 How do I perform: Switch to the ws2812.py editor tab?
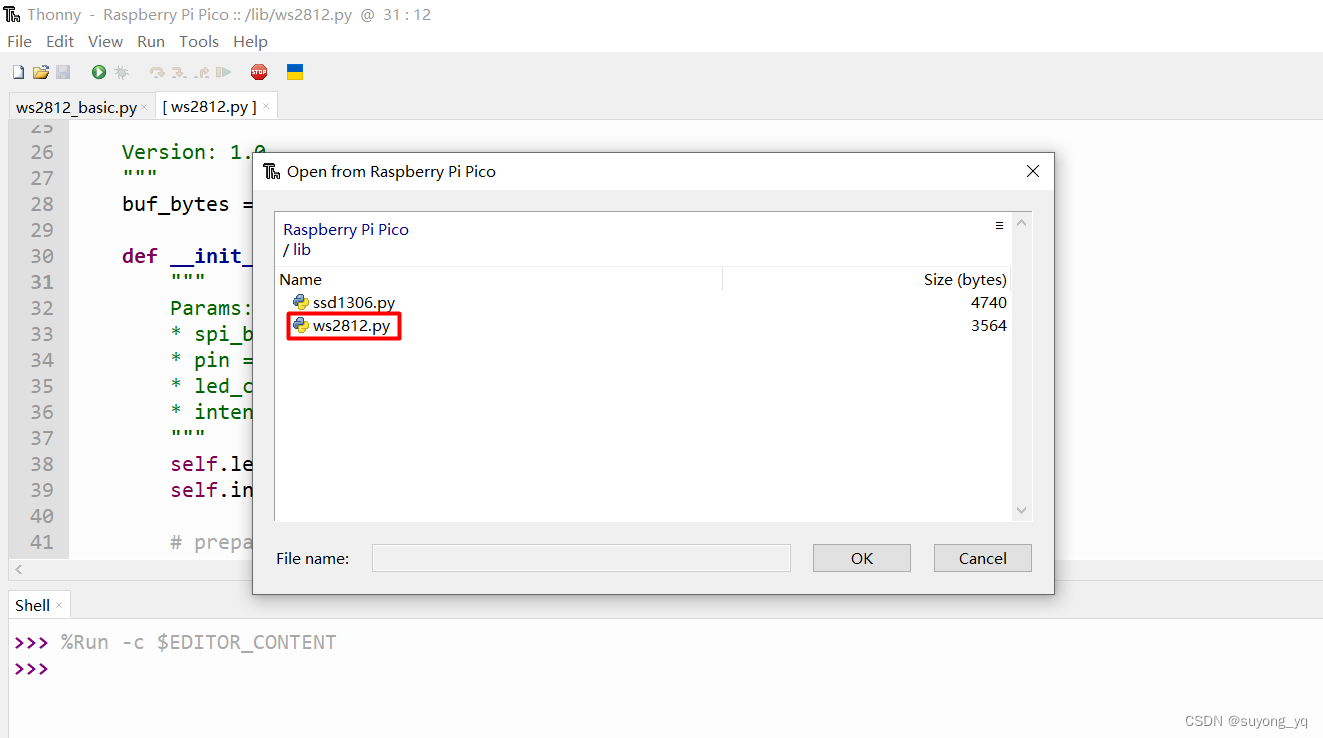click(210, 107)
